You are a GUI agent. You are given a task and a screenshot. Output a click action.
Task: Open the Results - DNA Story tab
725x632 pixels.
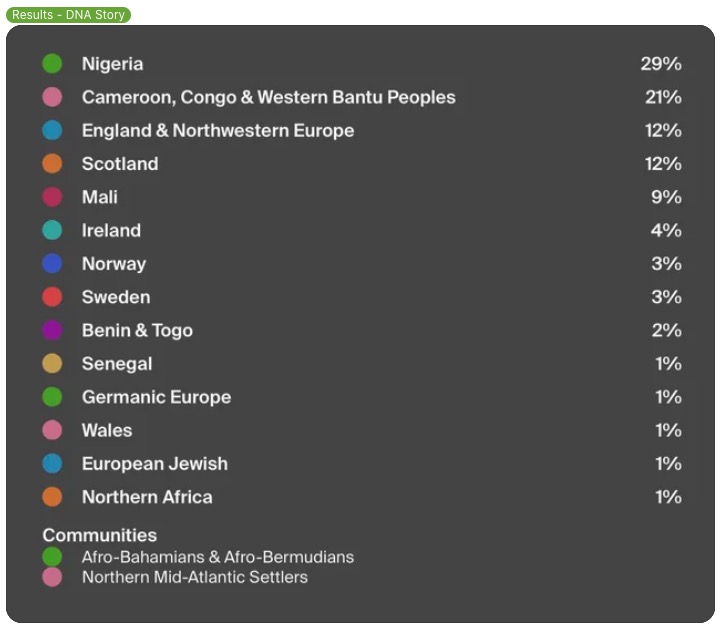tap(67, 15)
